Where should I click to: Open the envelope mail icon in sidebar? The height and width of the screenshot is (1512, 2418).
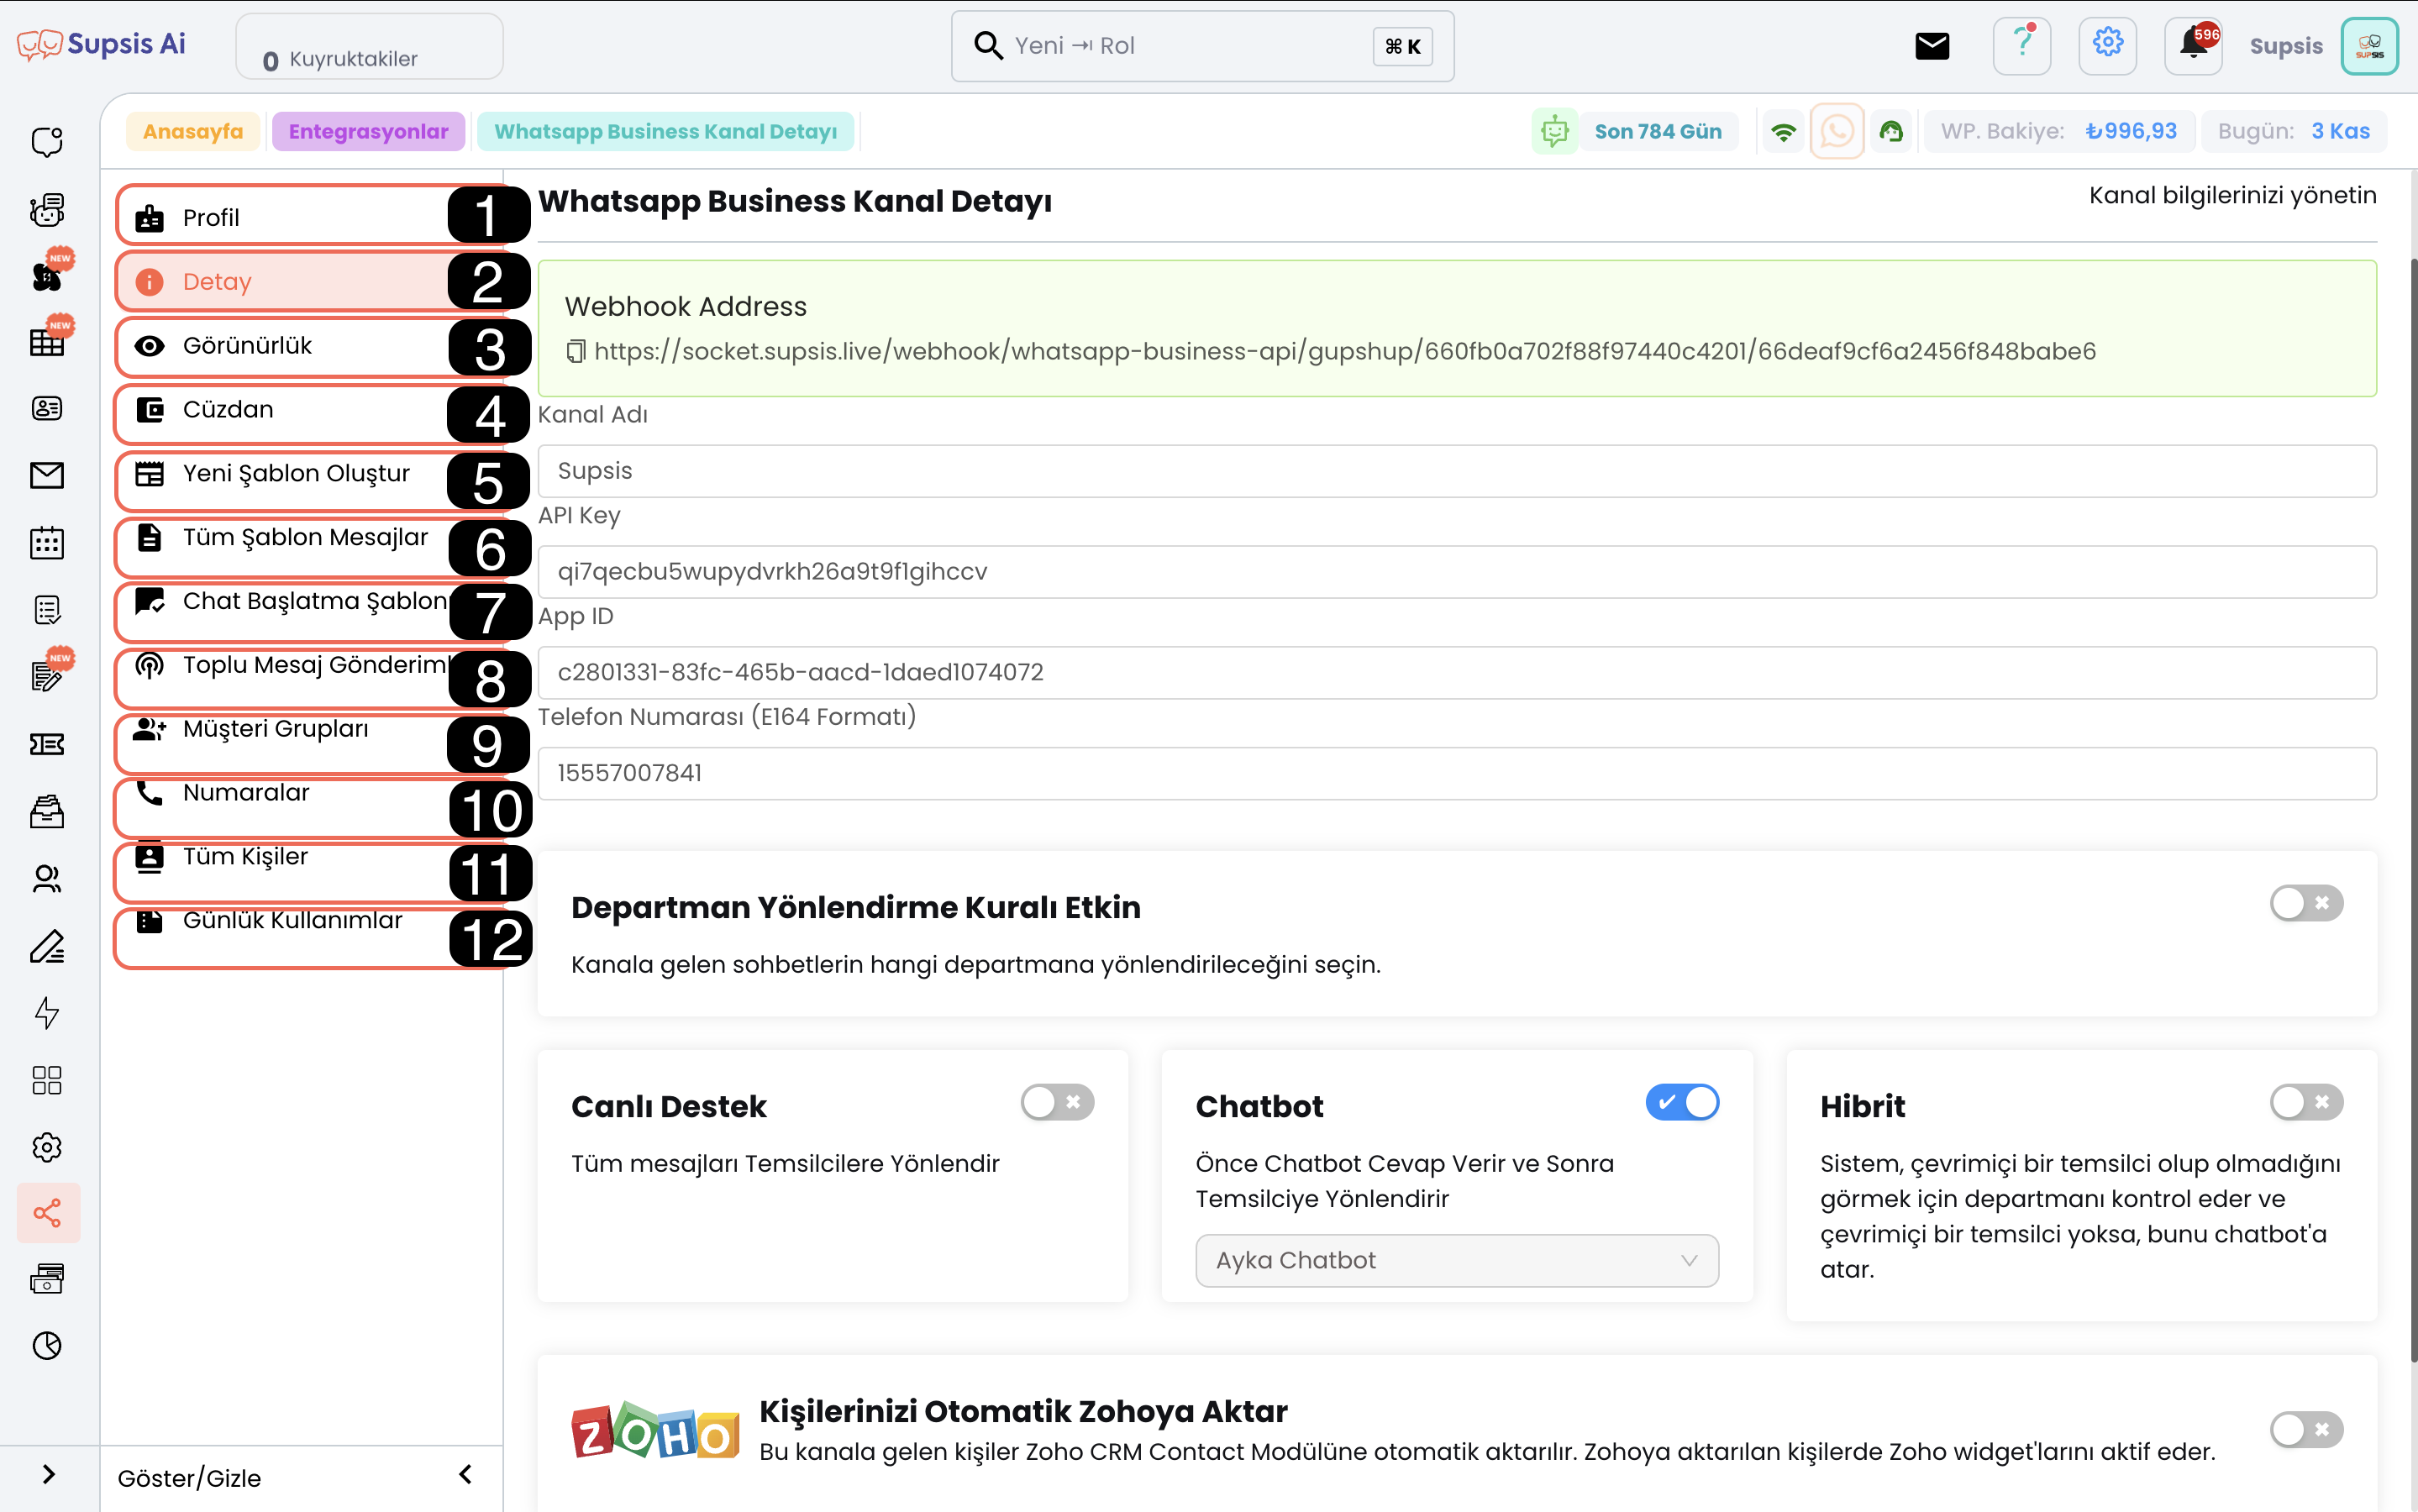[x=47, y=475]
